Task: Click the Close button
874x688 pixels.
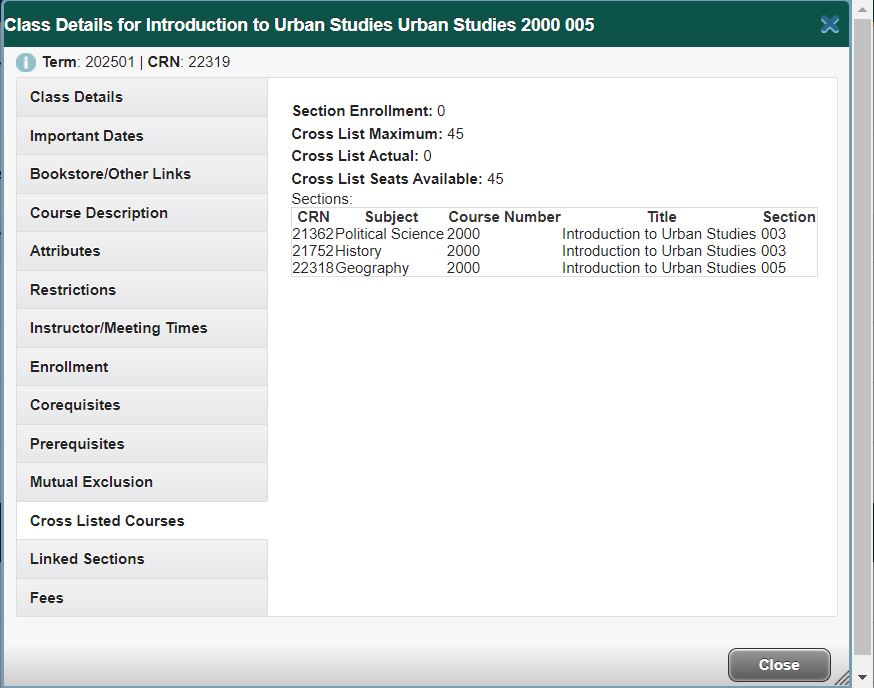Action: tap(779, 665)
